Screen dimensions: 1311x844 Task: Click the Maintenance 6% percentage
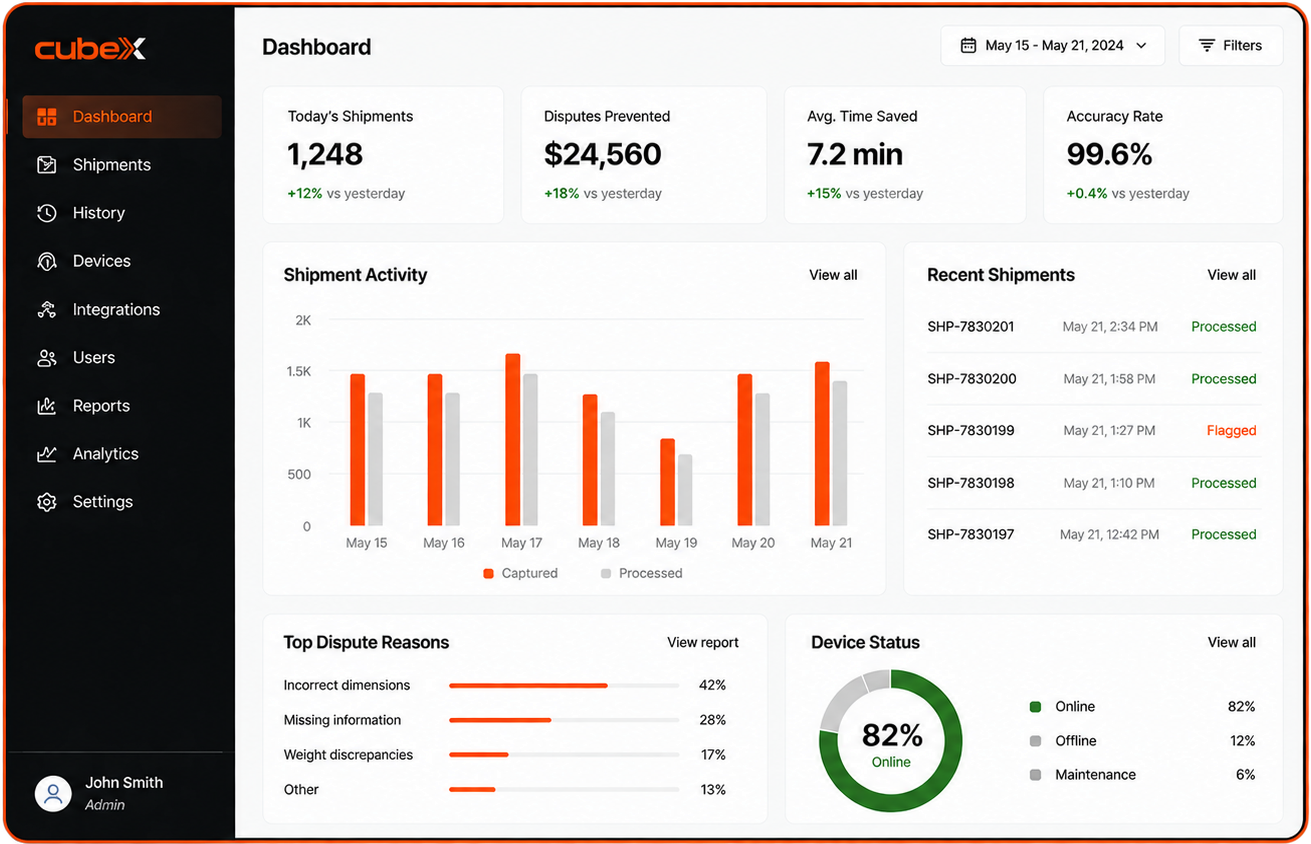1245,775
